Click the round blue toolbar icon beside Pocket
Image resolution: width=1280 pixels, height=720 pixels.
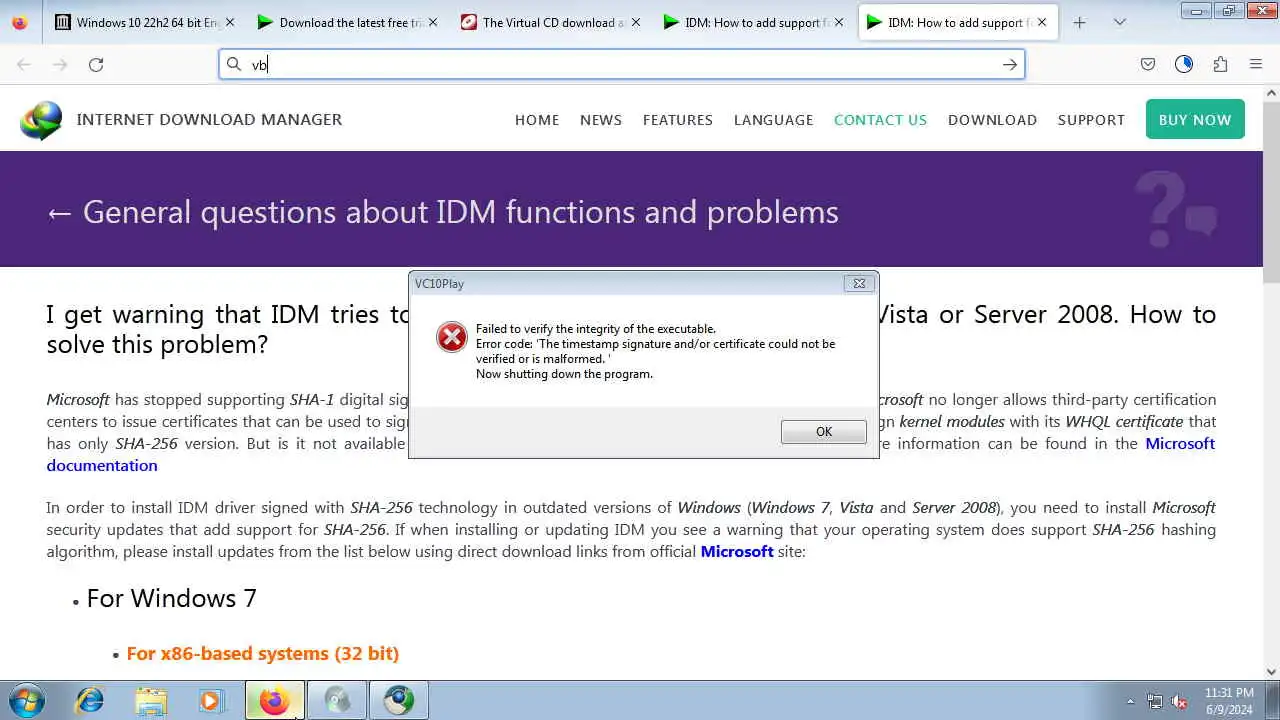[x=1184, y=64]
